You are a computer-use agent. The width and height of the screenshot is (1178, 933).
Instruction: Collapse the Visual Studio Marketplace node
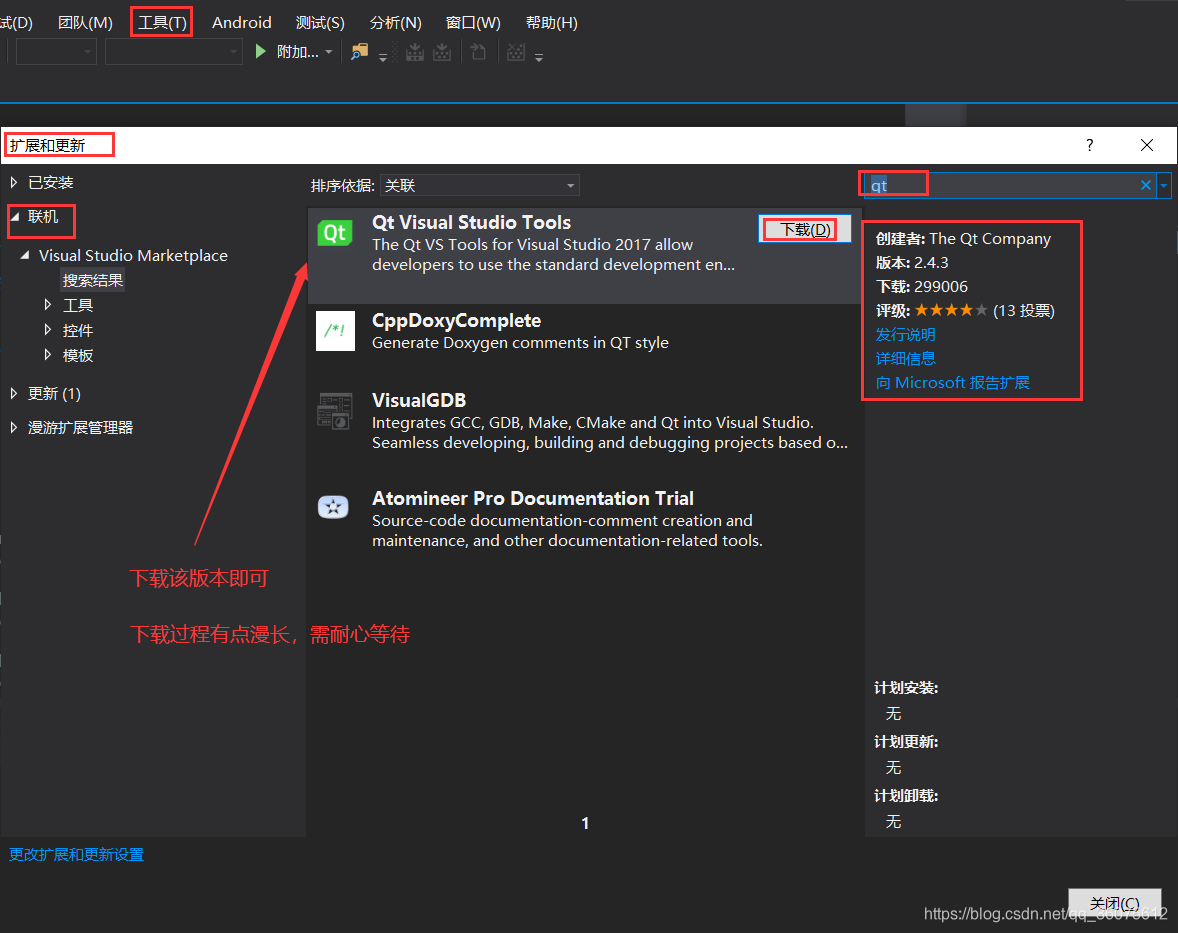pos(25,255)
